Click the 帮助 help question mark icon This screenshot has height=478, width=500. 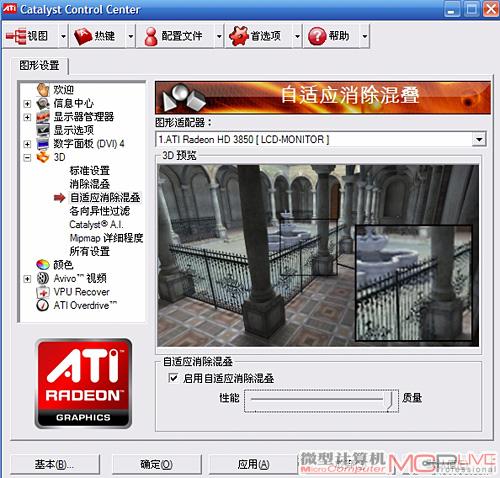point(317,36)
